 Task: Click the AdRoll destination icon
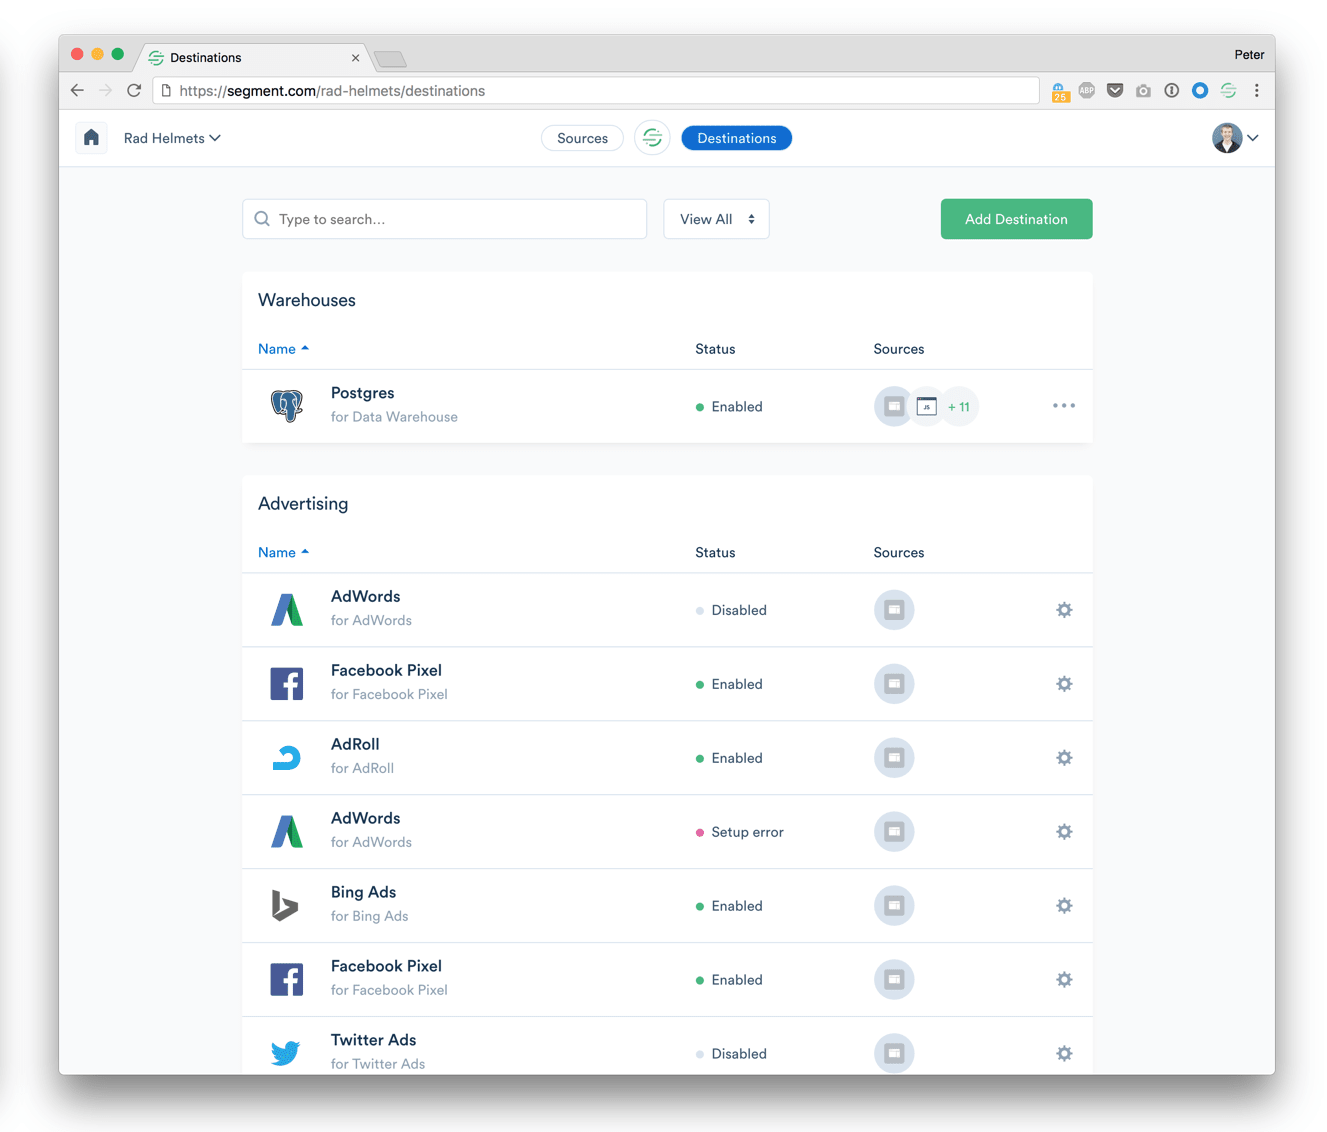tap(287, 757)
